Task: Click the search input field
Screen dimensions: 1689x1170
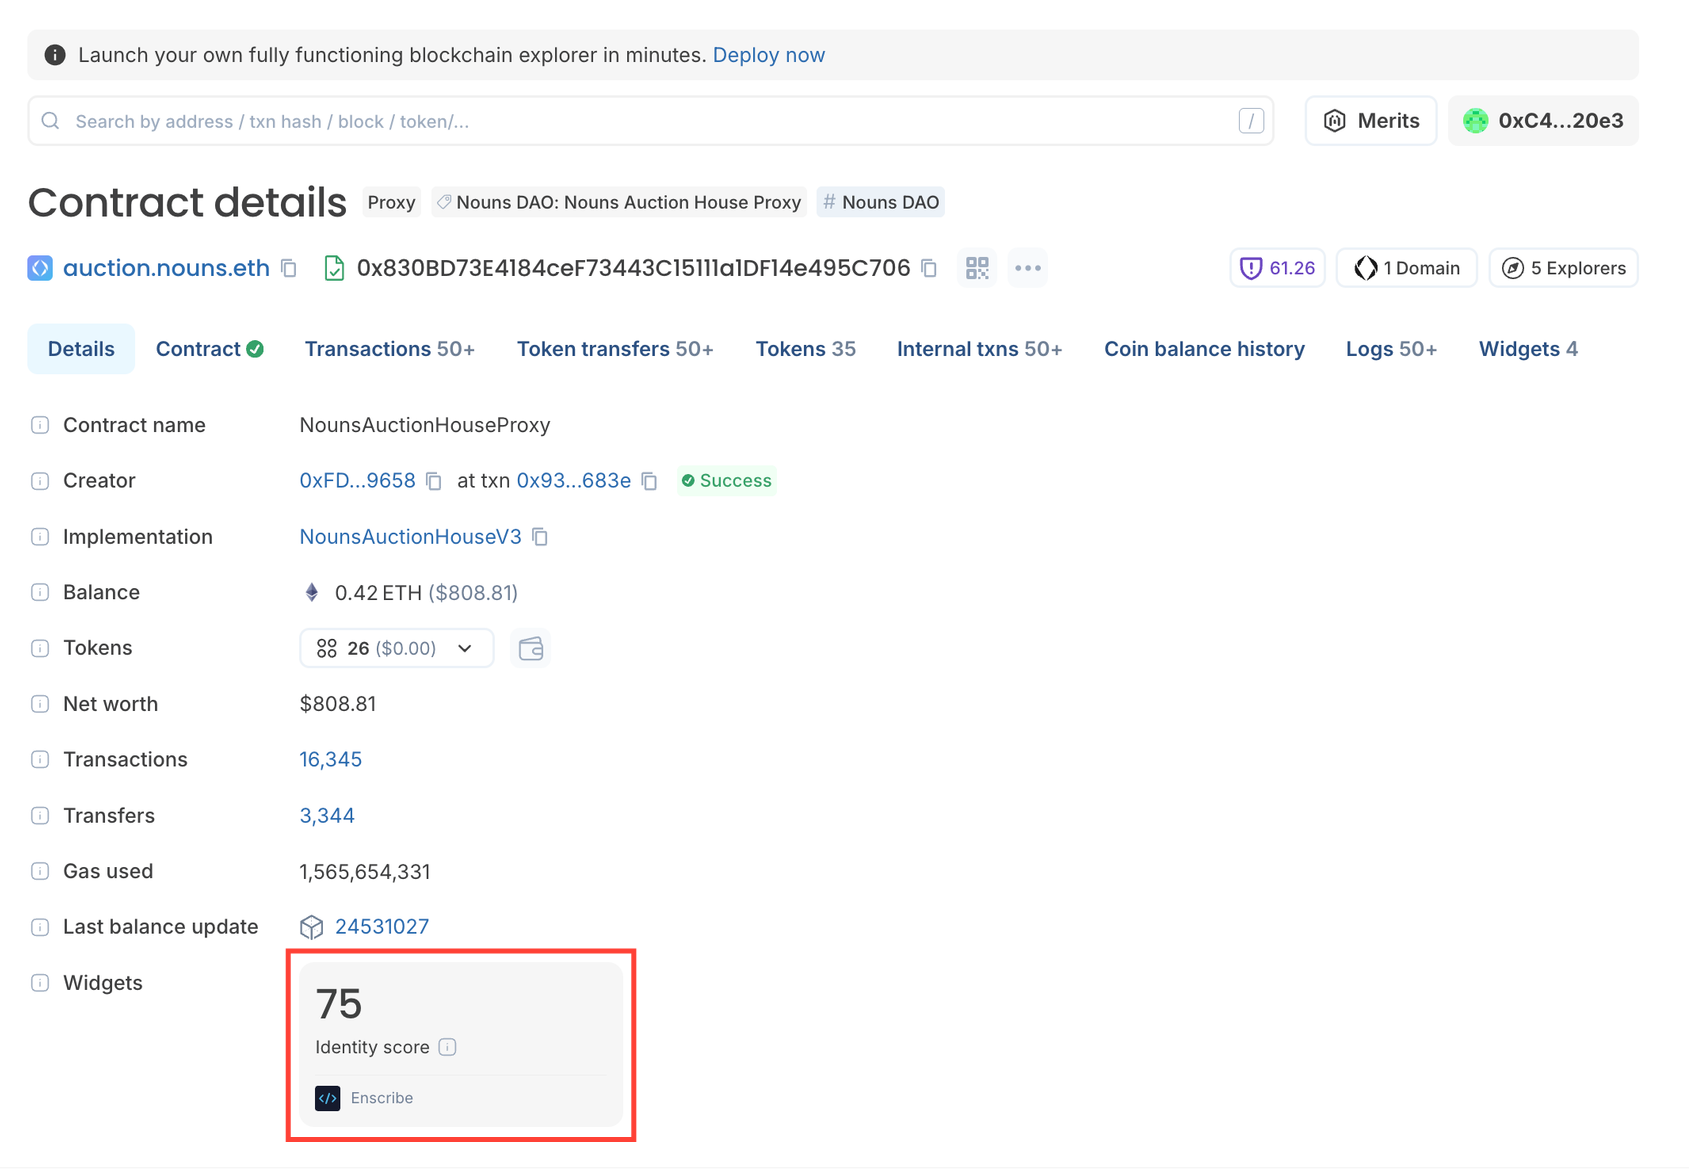Action: [x=650, y=121]
